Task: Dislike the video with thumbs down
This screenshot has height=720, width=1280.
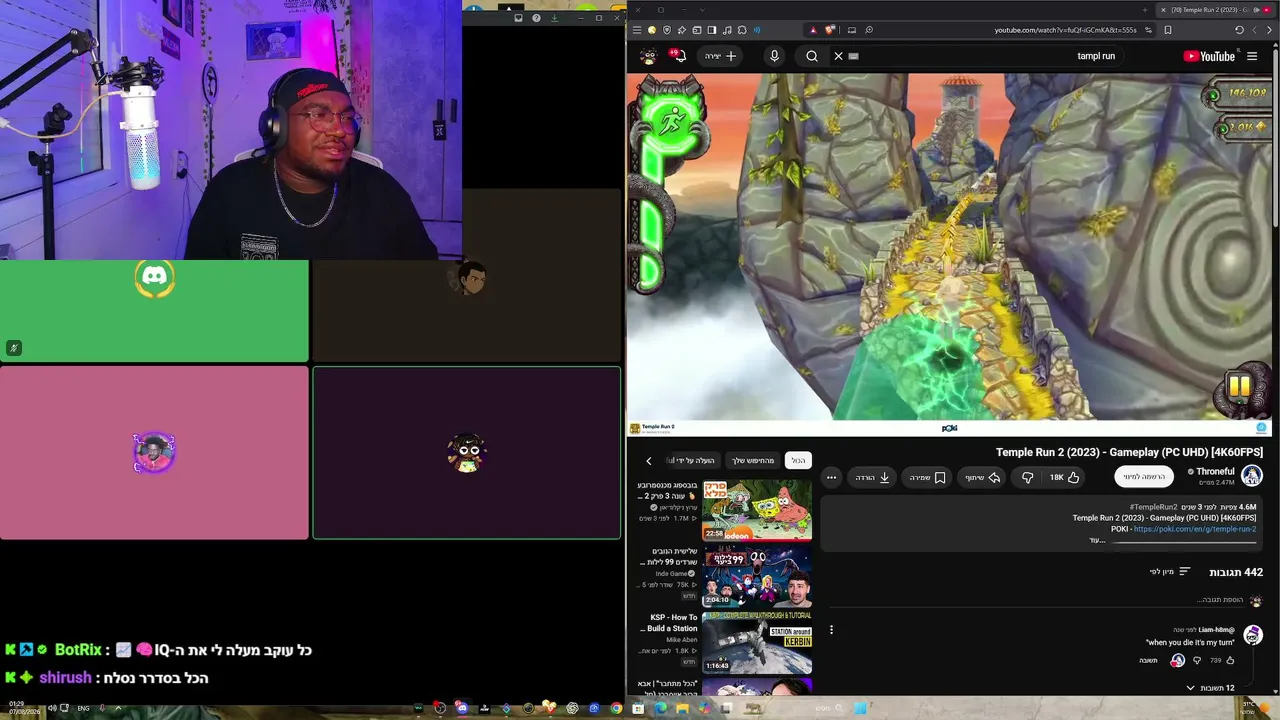Action: click(x=1027, y=478)
